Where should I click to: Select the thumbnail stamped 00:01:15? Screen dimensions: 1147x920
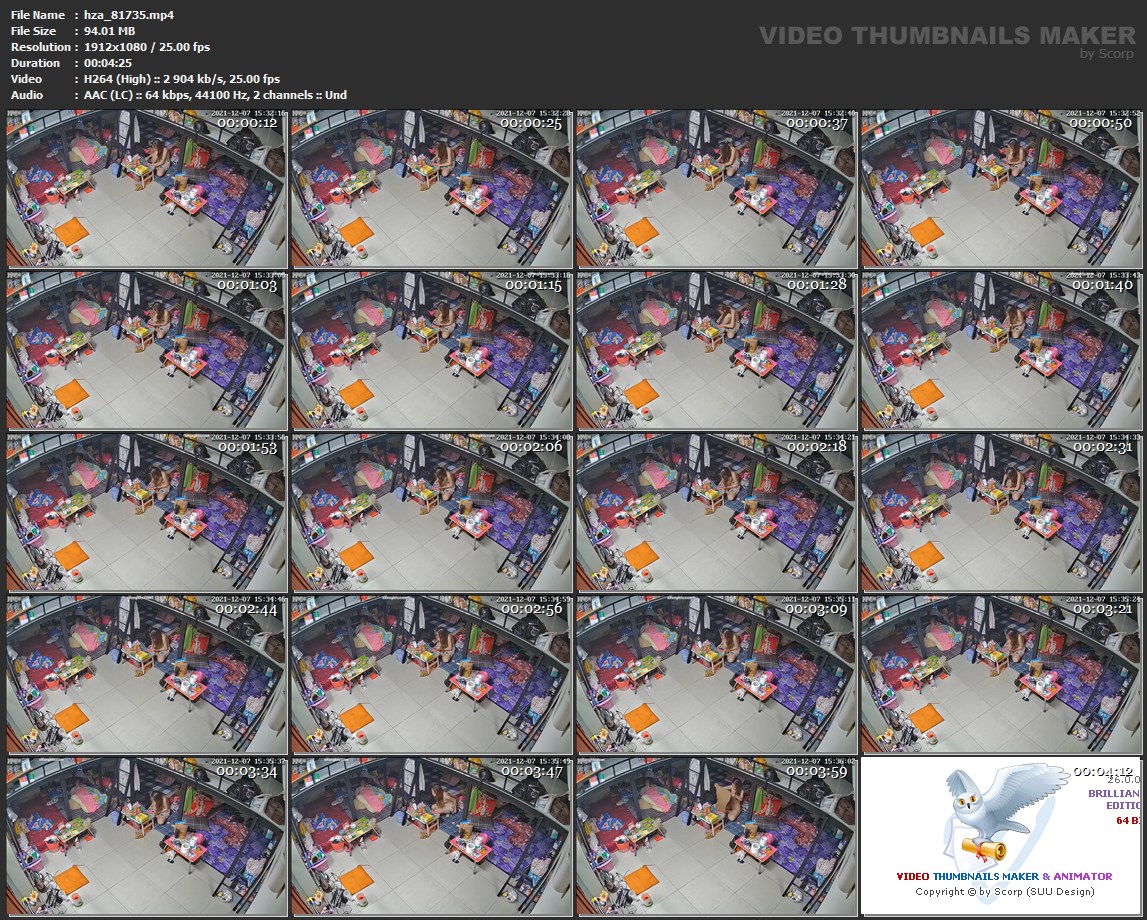[431, 350]
